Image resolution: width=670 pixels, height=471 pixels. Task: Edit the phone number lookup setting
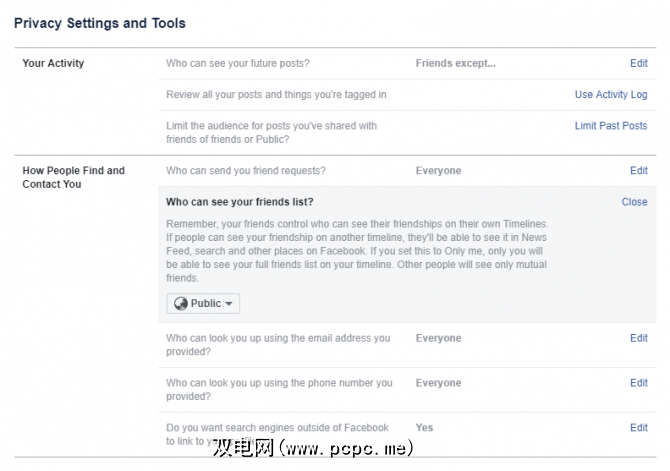click(638, 383)
